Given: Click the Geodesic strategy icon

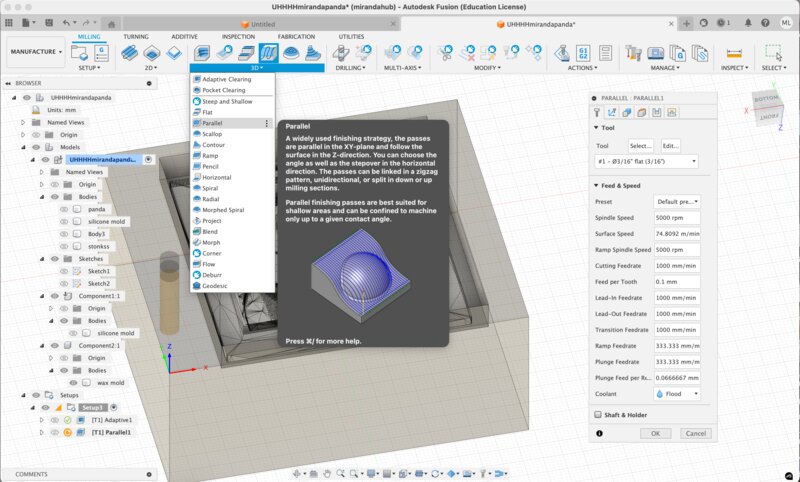Looking at the screenshot, I should pos(195,286).
